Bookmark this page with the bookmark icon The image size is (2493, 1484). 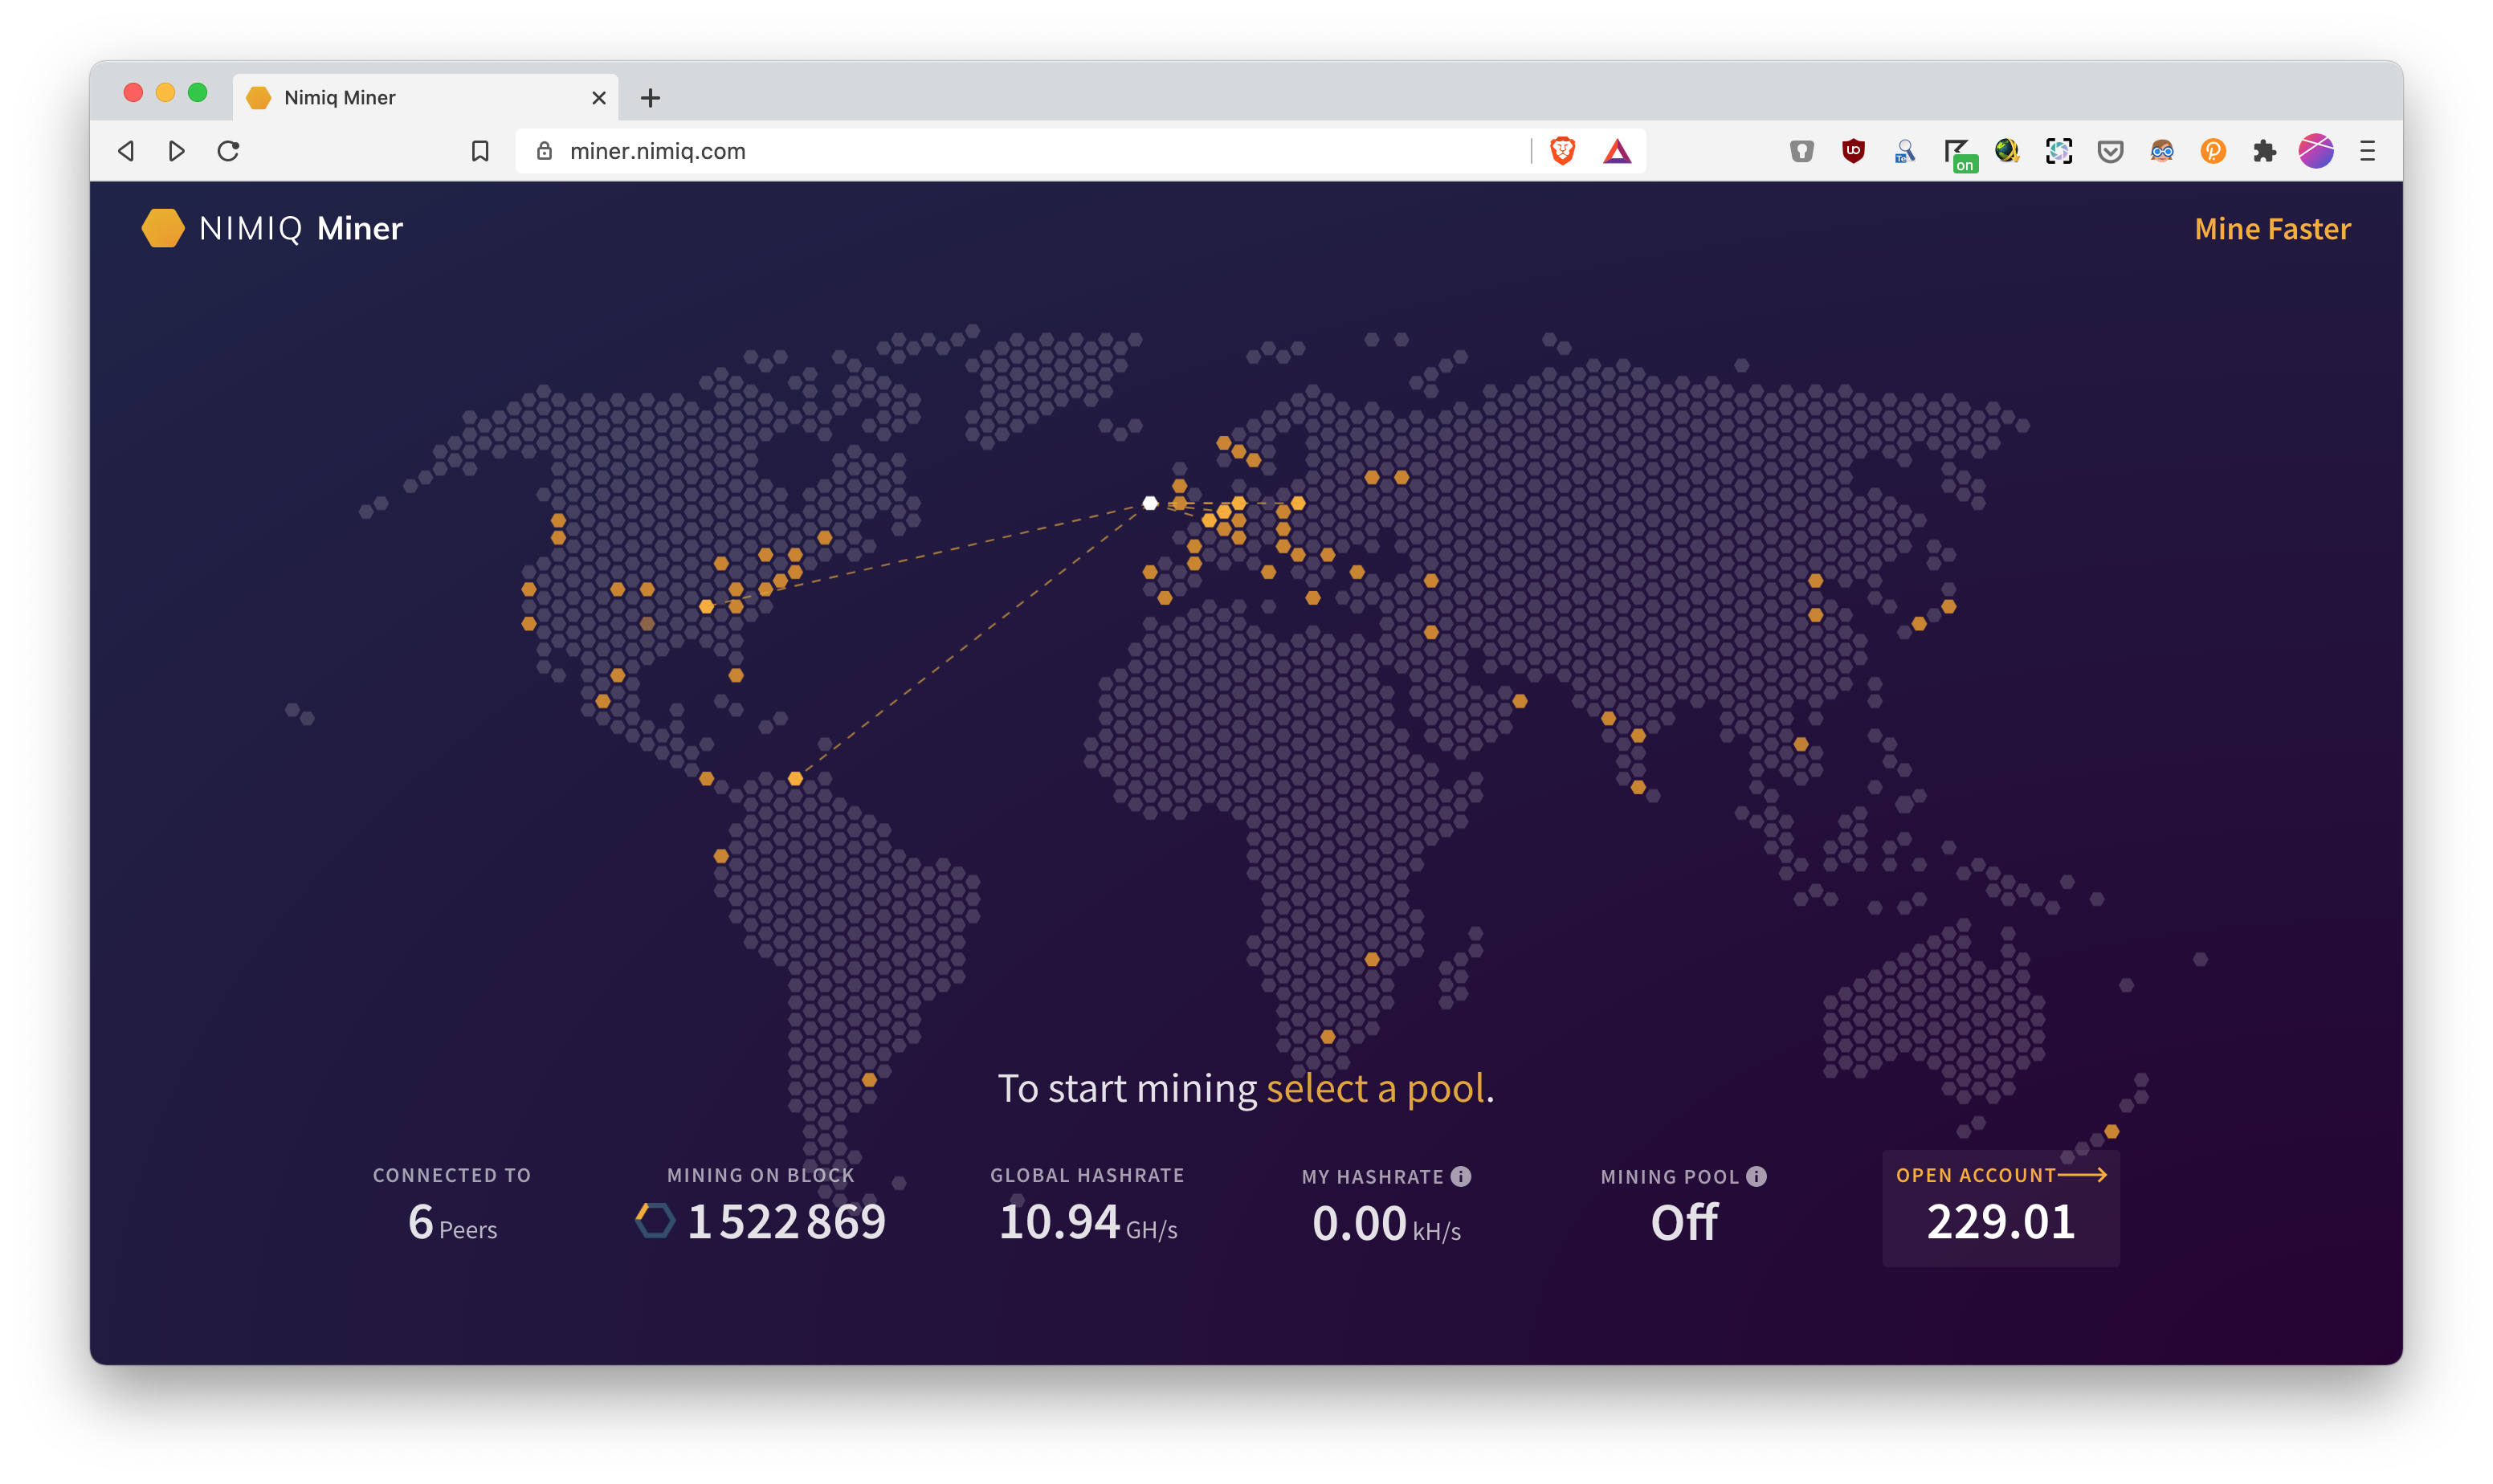tap(480, 151)
